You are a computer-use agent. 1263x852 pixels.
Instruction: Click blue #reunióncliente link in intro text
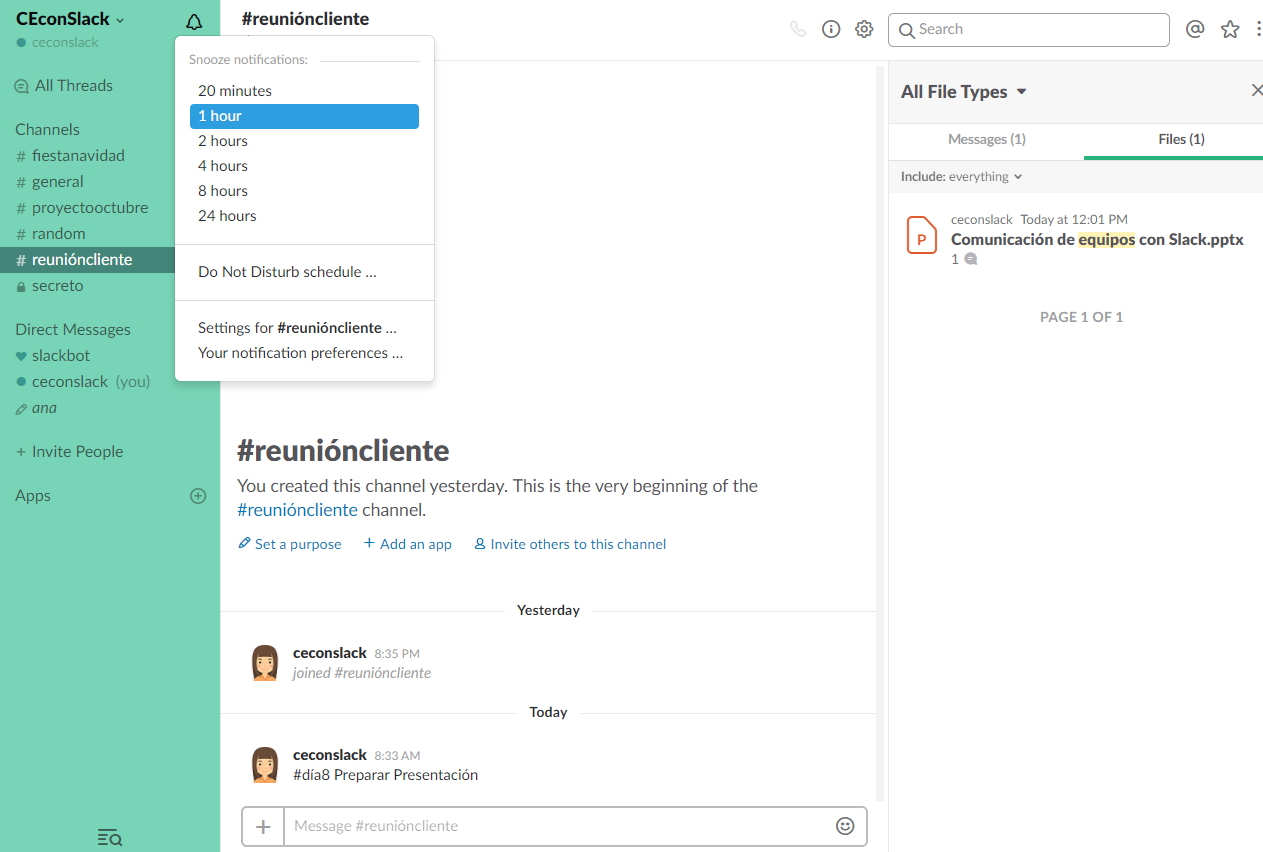(297, 510)
